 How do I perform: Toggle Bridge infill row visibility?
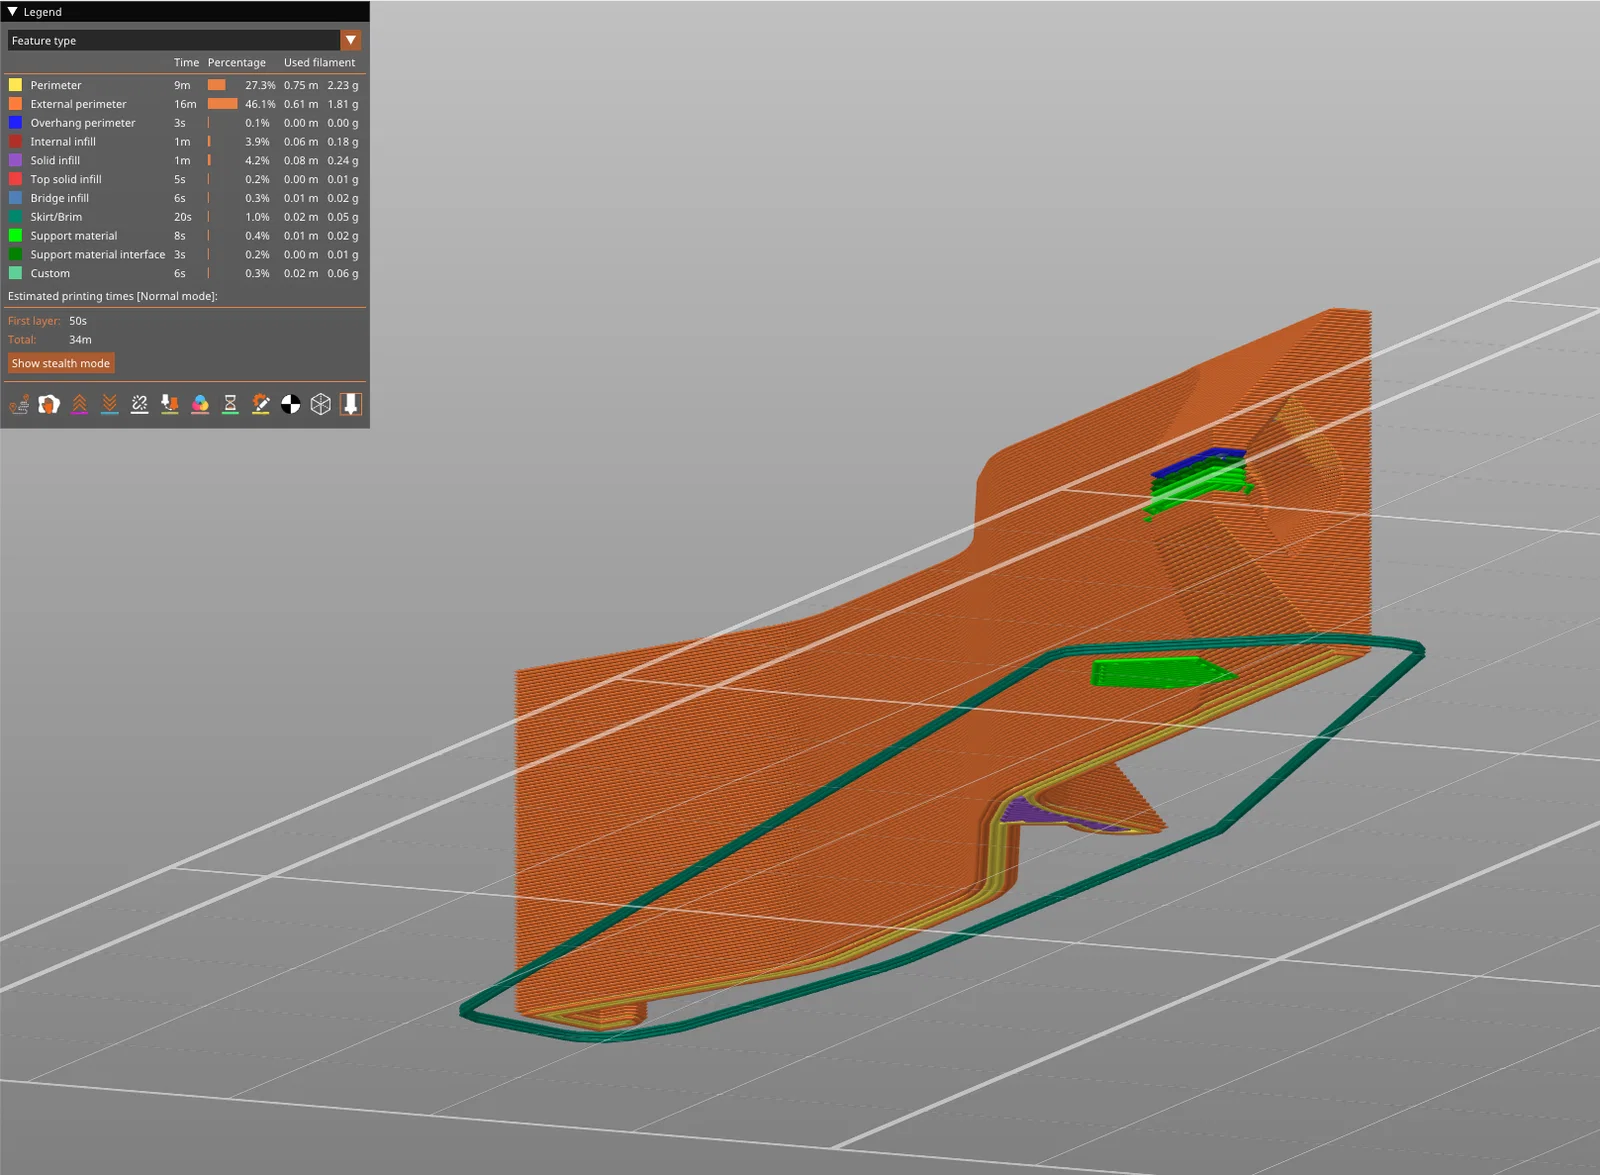[185, 198]
